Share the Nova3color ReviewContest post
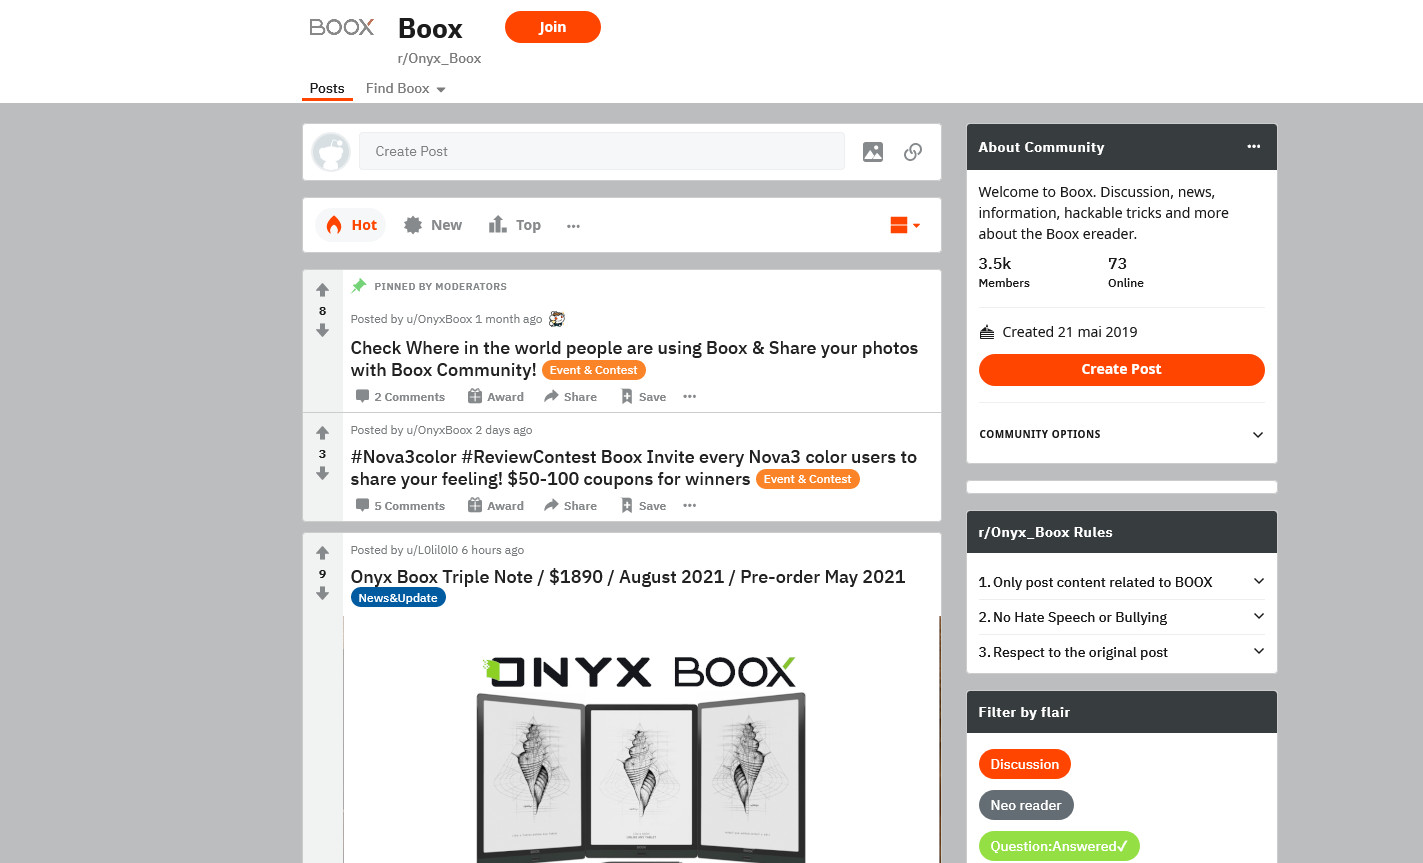 click(x=571, y=506)
